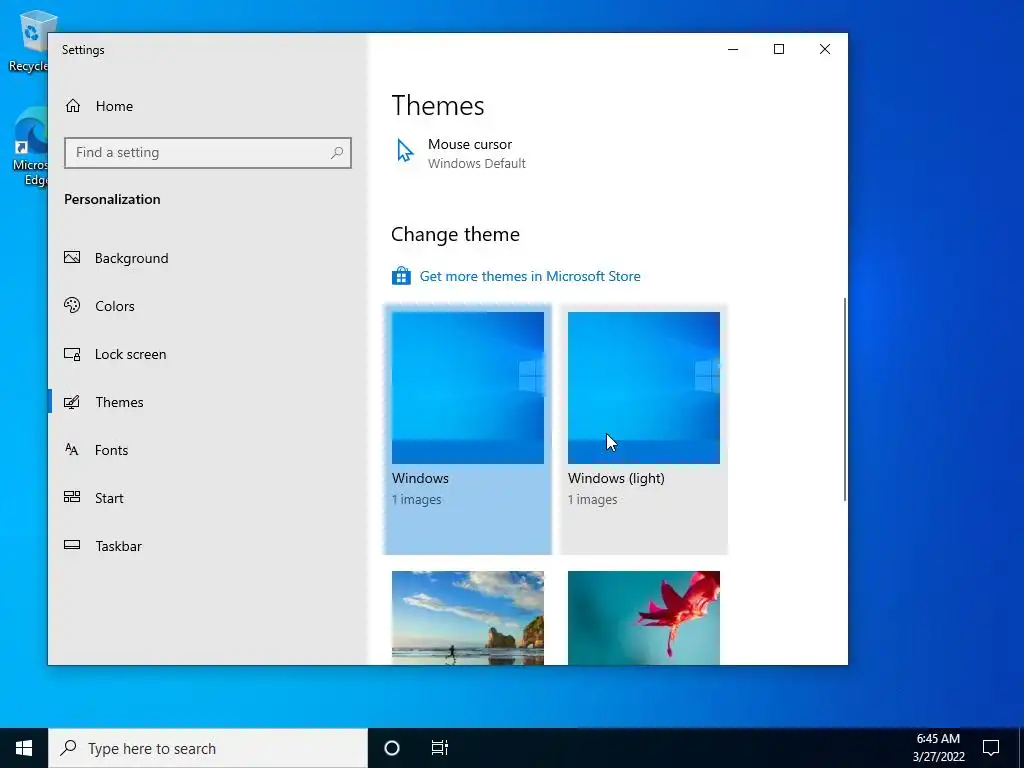This screenshot has height=768, width=1024.
Task: Click the Microsoft Store bag icon
Action: 401,276
